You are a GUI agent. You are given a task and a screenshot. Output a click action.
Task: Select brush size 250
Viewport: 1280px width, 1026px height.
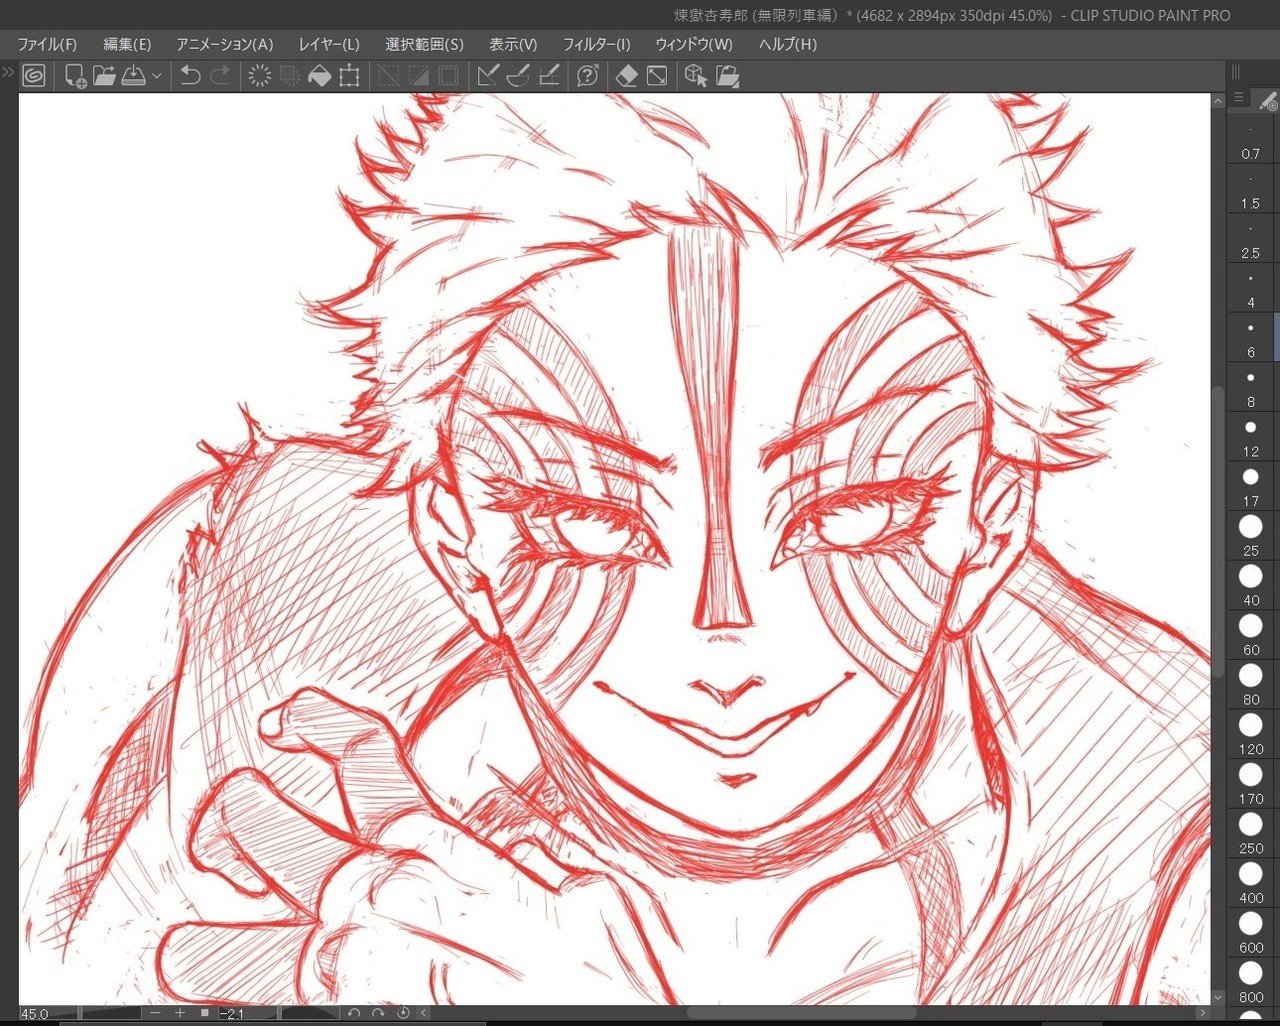(1251, 834)
